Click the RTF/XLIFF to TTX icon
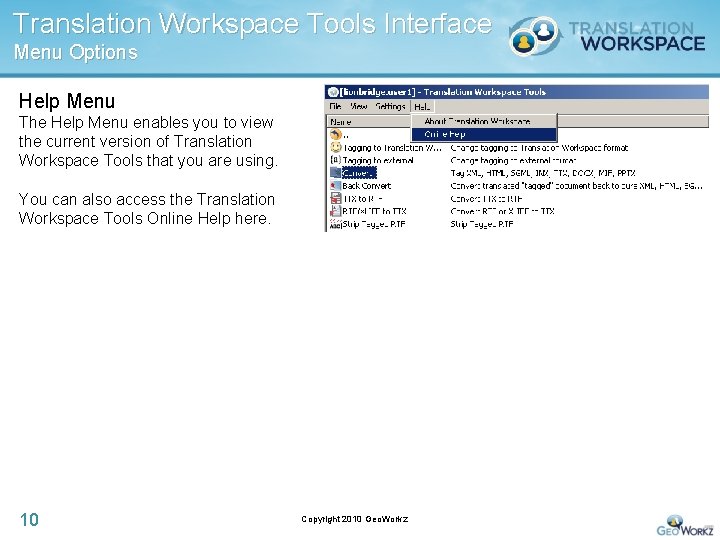The width and height of the screenshot is (720, 540). pos(336,211)
